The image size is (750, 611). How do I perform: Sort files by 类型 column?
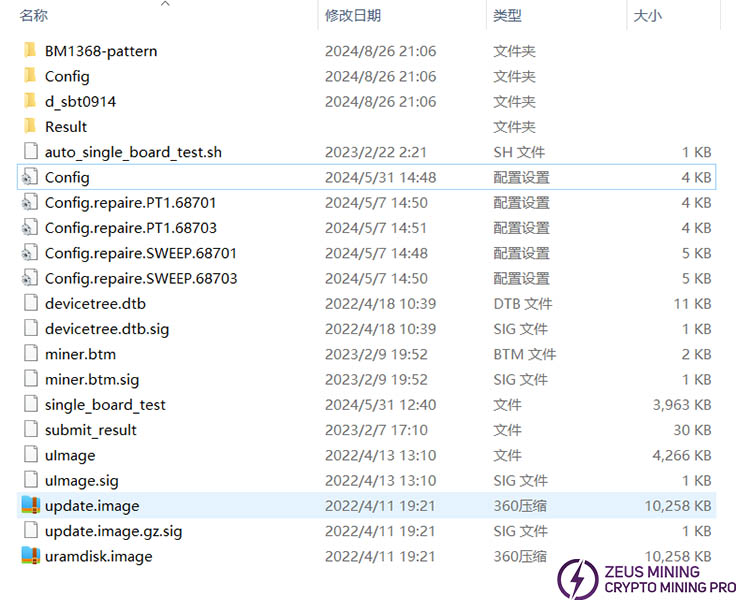pos(507,16)
